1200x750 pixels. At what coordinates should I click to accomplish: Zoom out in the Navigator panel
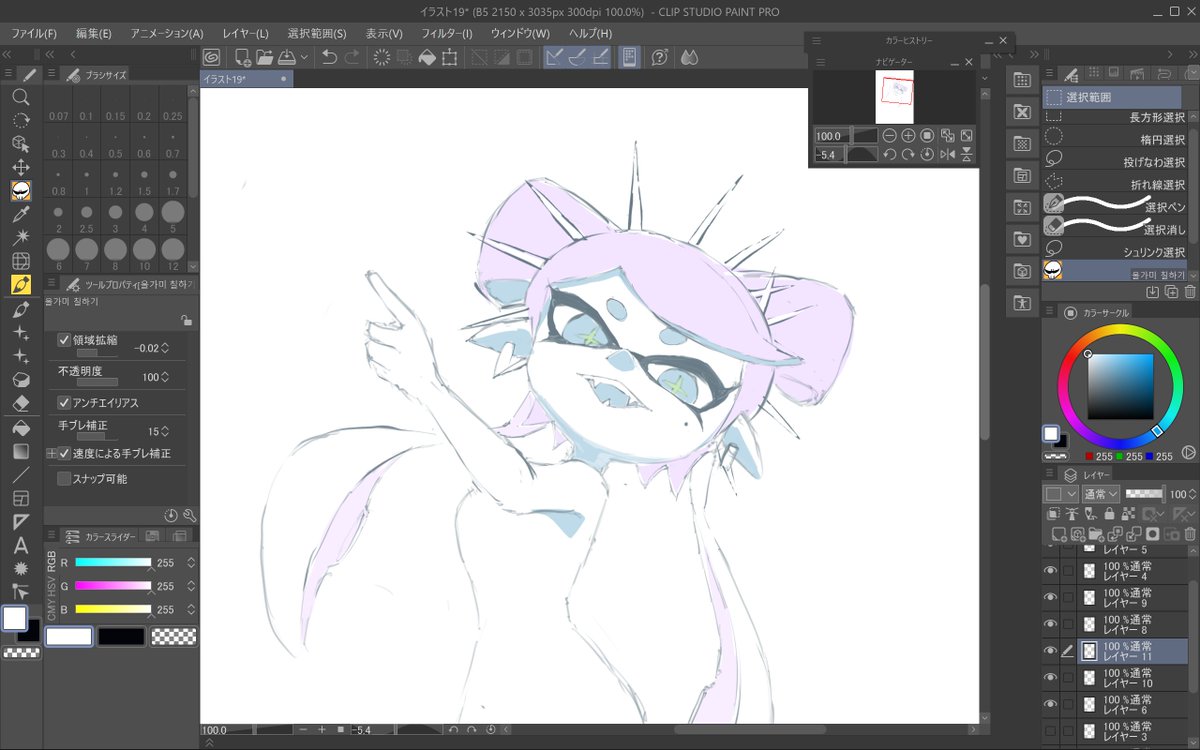click(x=890, y=135)
